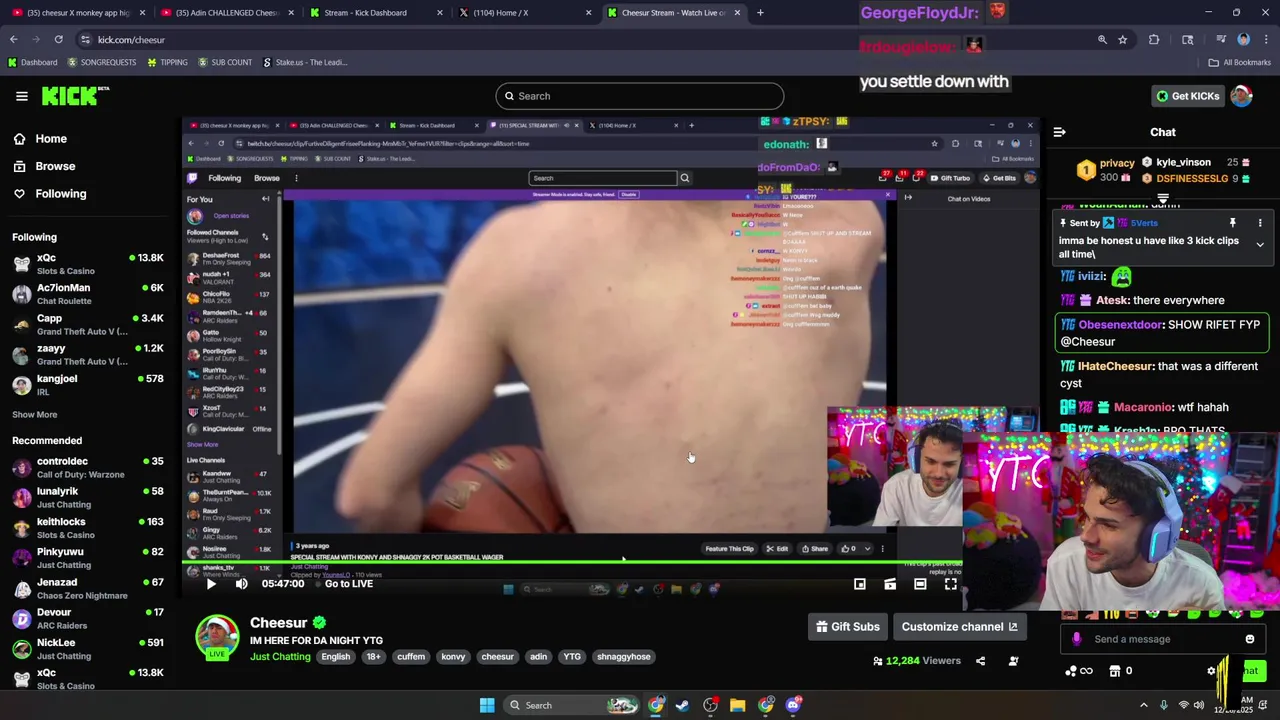This screenshot has width=1280, height=720.
Task: Open Capp channel in sidebar
Action: (87, 324)
